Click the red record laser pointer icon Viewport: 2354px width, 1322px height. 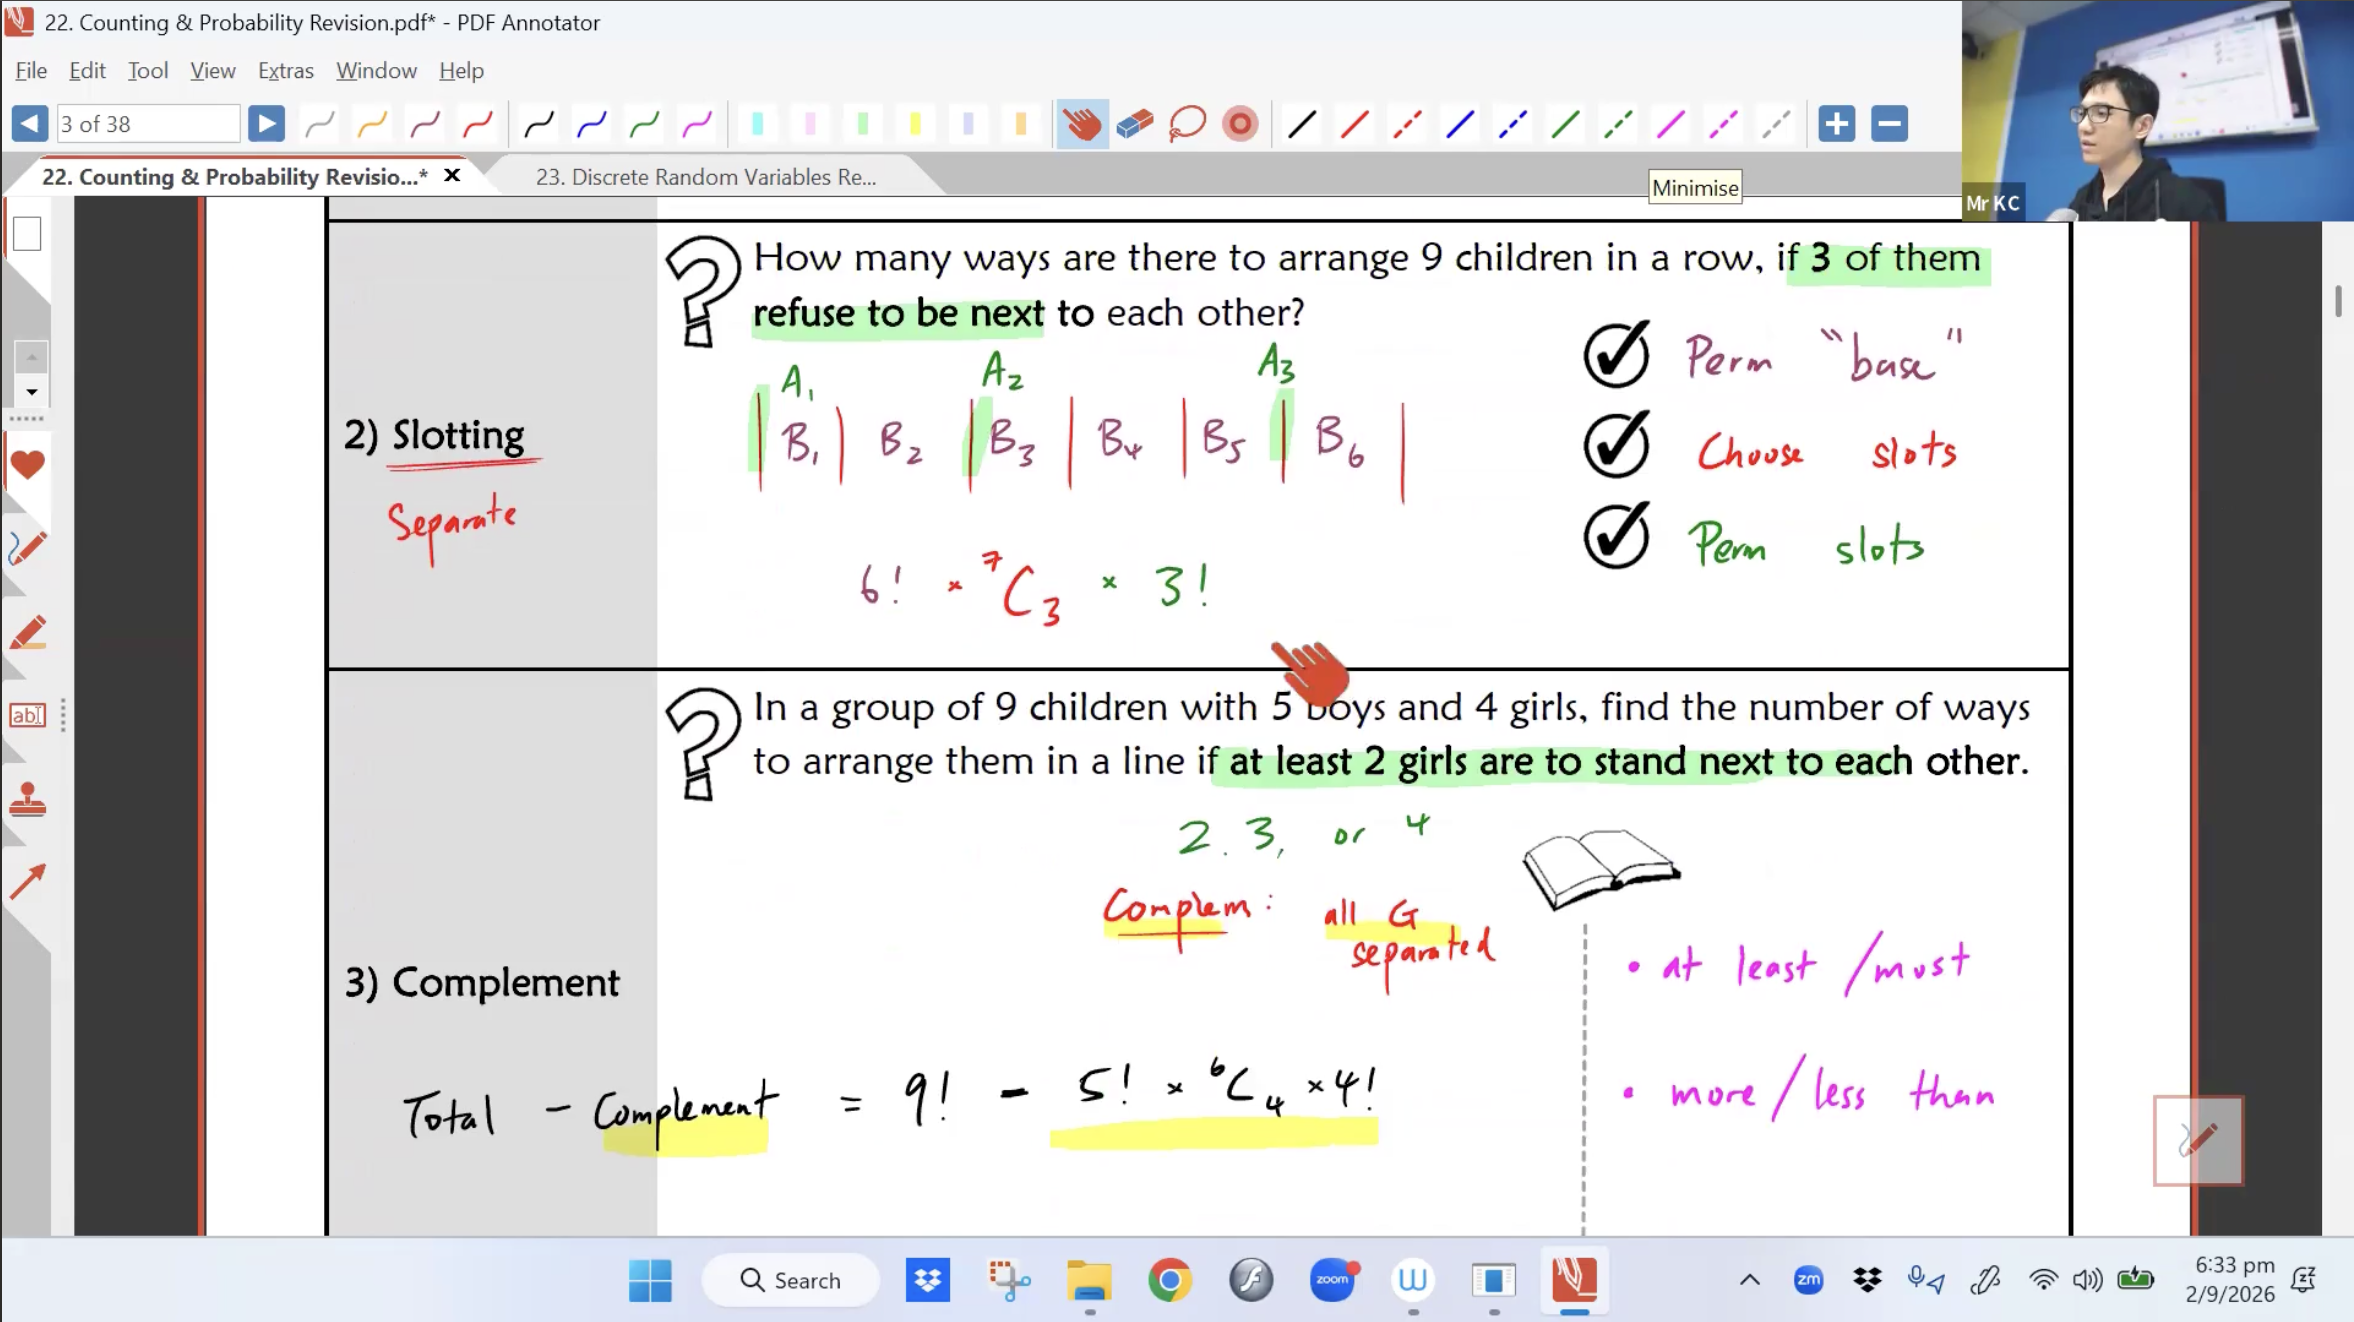1240,124
